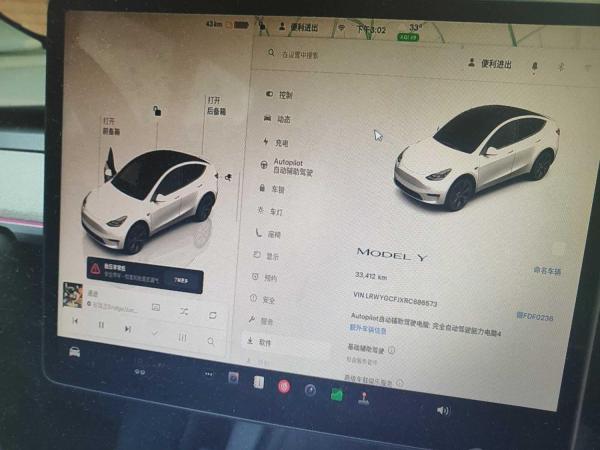Pause the current song

point(101,325)
